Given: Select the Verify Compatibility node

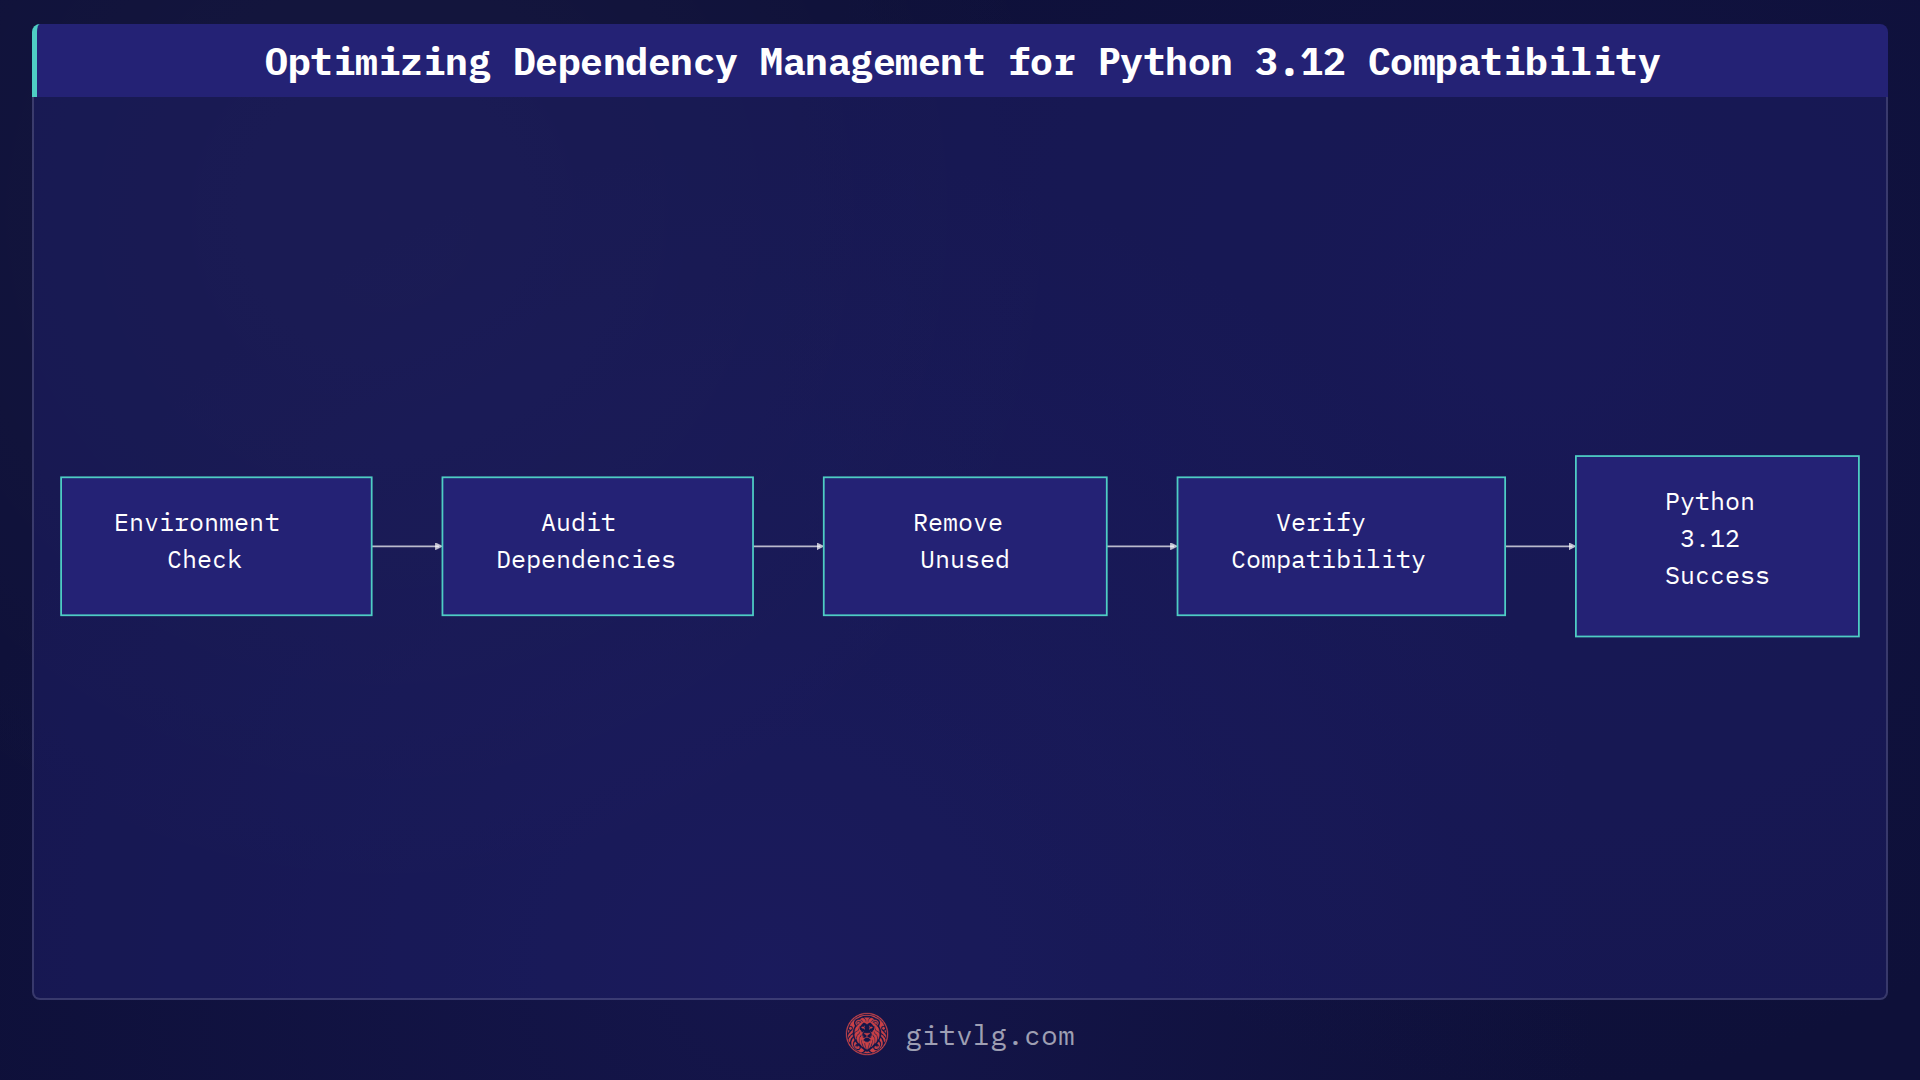Looking at the screenshot, I should [x=1341, y=546].
